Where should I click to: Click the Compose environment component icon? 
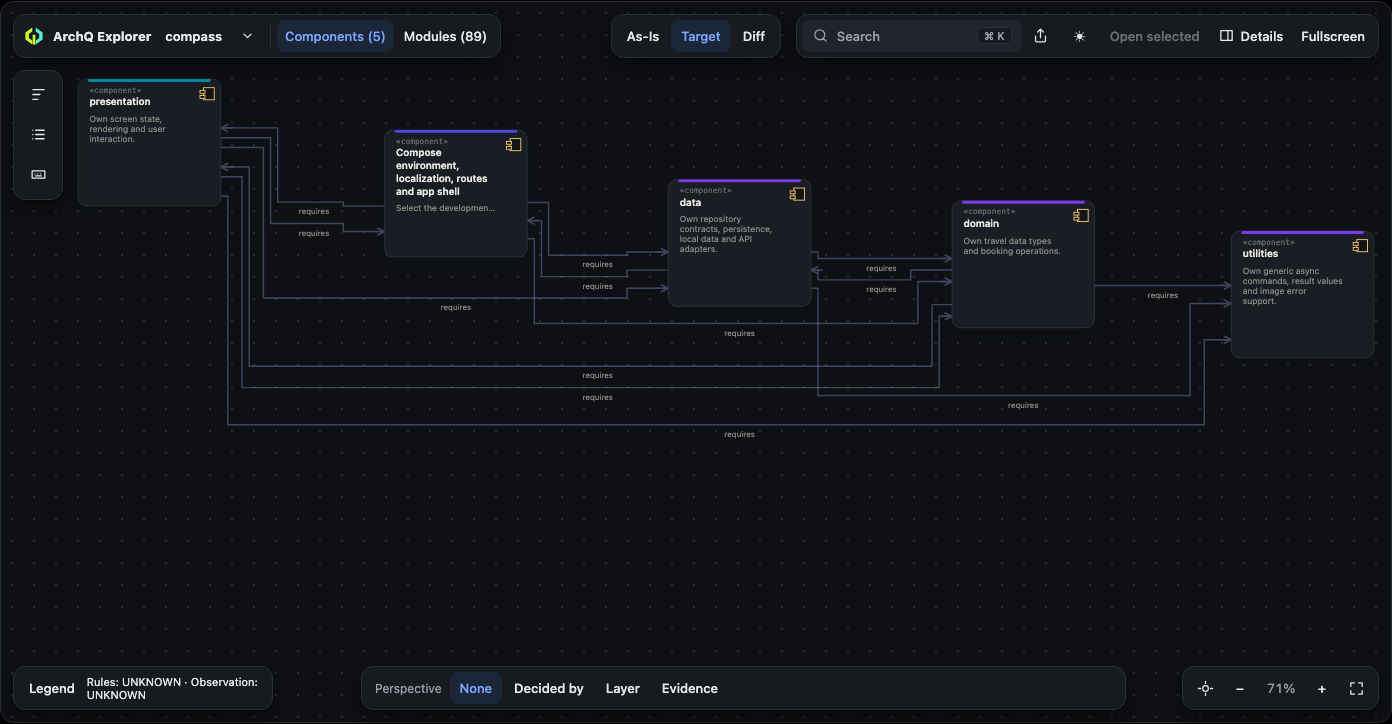click(513, 145)
